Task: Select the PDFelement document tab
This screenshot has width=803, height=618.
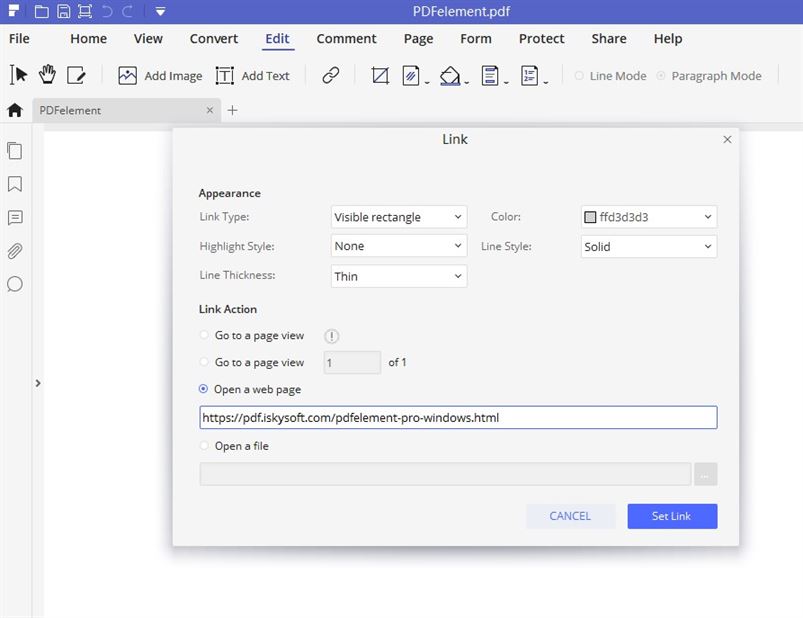Action: point(126,110)
